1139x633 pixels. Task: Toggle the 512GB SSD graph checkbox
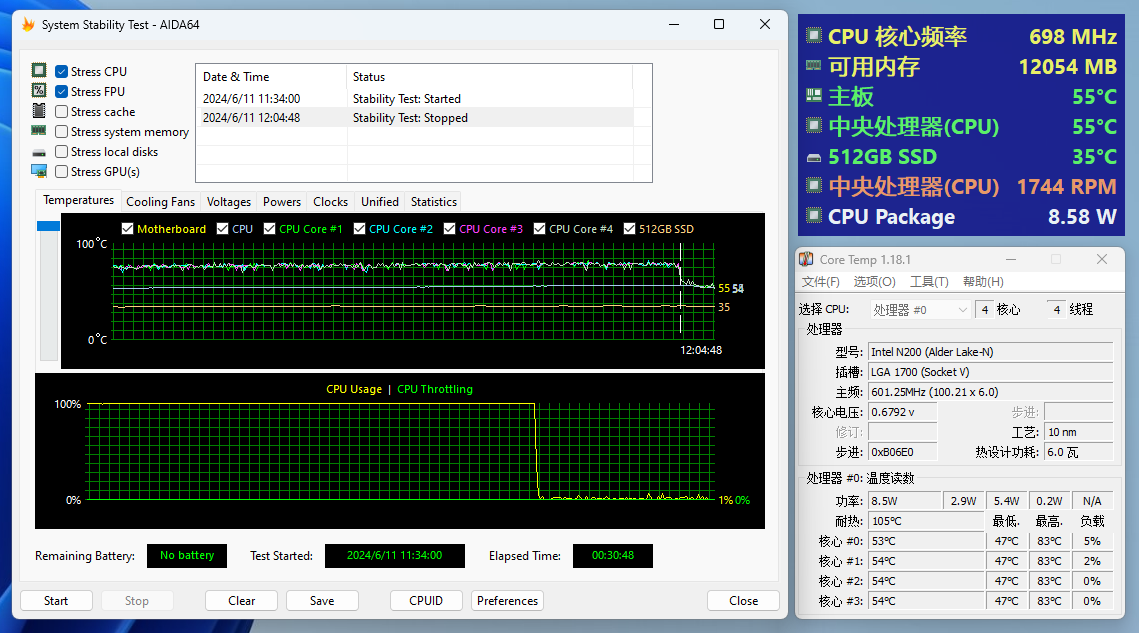(x=629, y=229)
